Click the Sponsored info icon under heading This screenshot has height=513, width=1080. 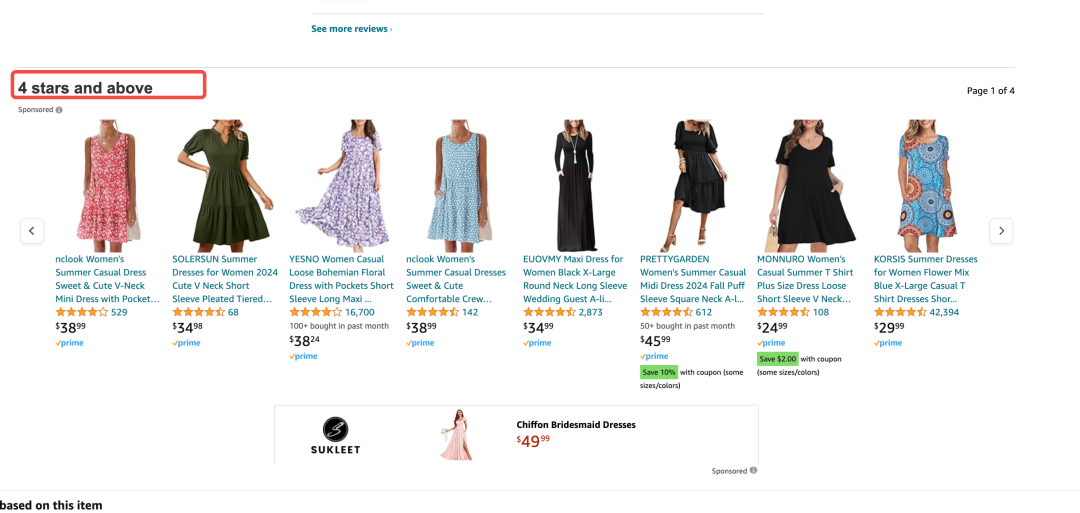tap(59, 110)
